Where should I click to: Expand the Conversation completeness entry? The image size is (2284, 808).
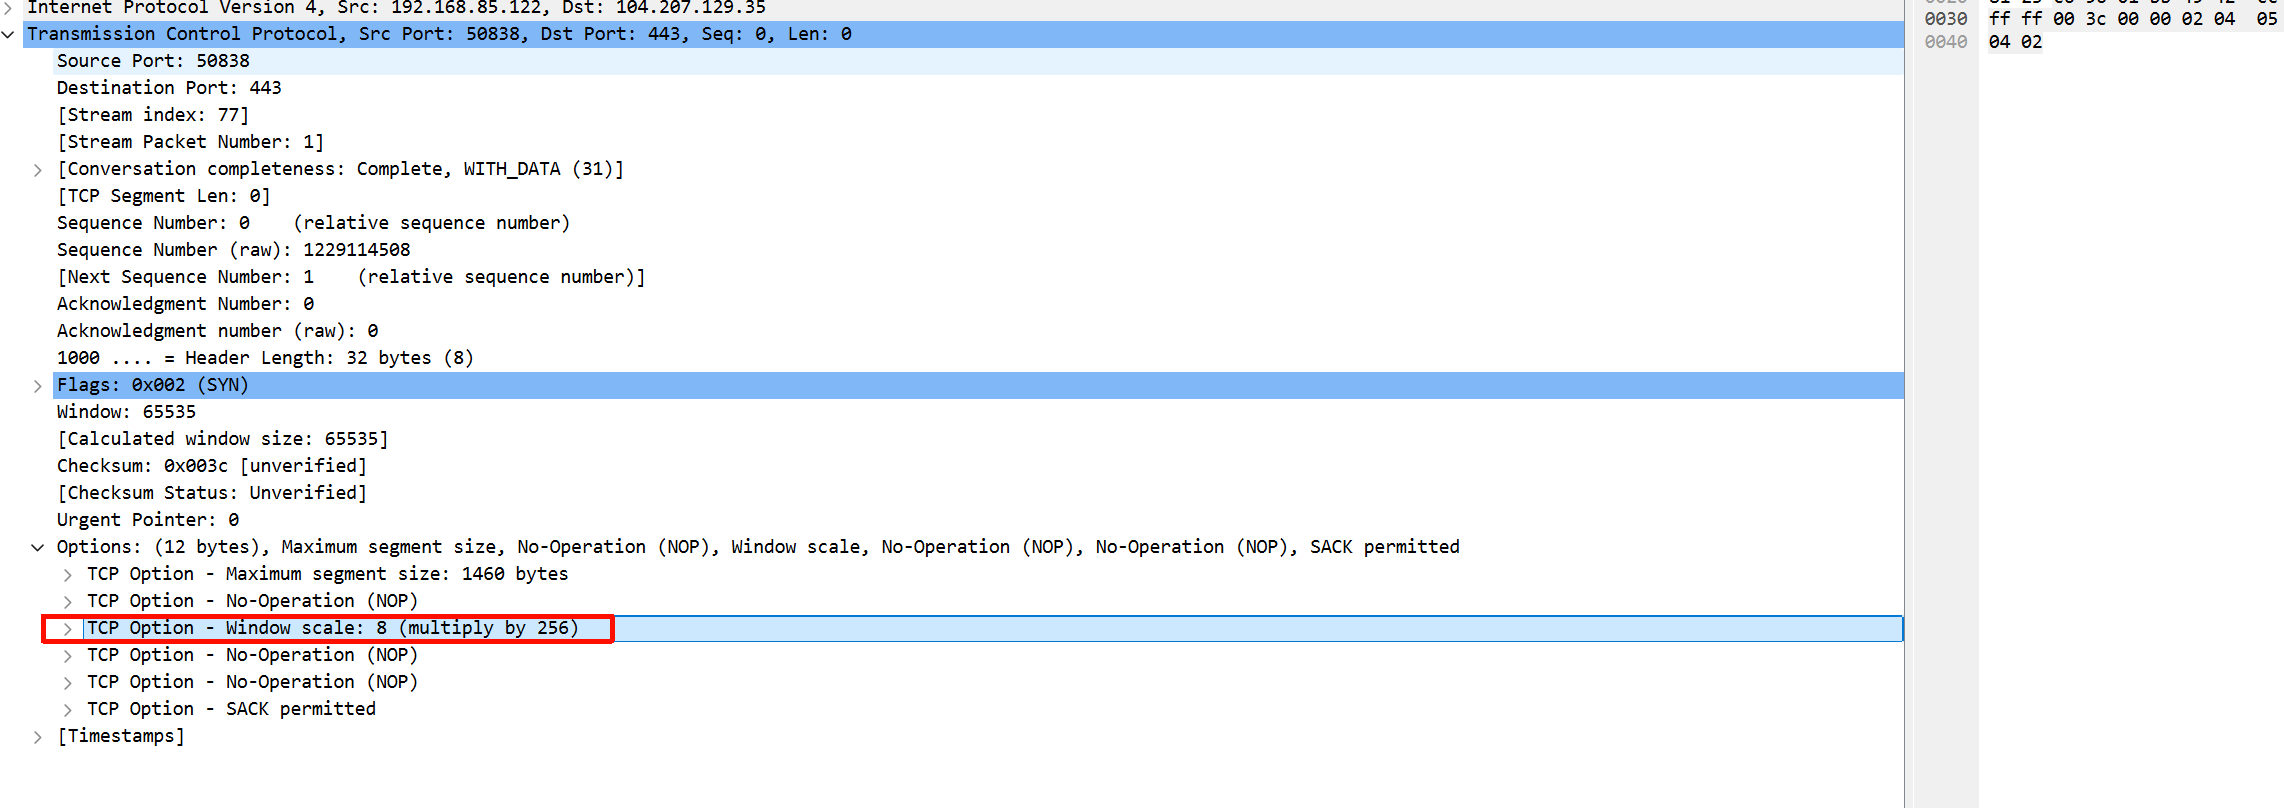[38, 170]
